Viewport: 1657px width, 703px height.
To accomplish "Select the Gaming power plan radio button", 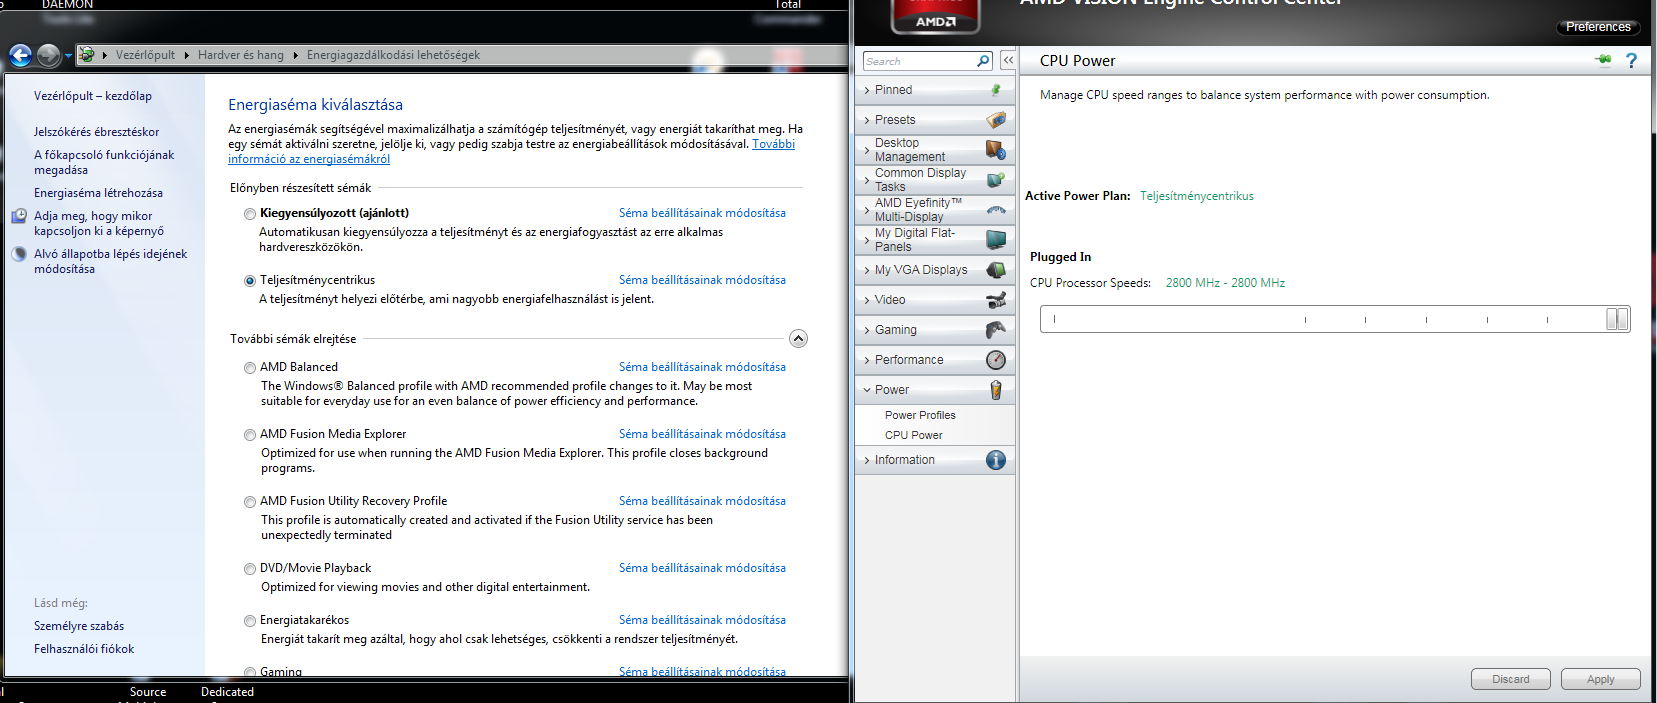I will pyautogui.click(x=250, y=673).
